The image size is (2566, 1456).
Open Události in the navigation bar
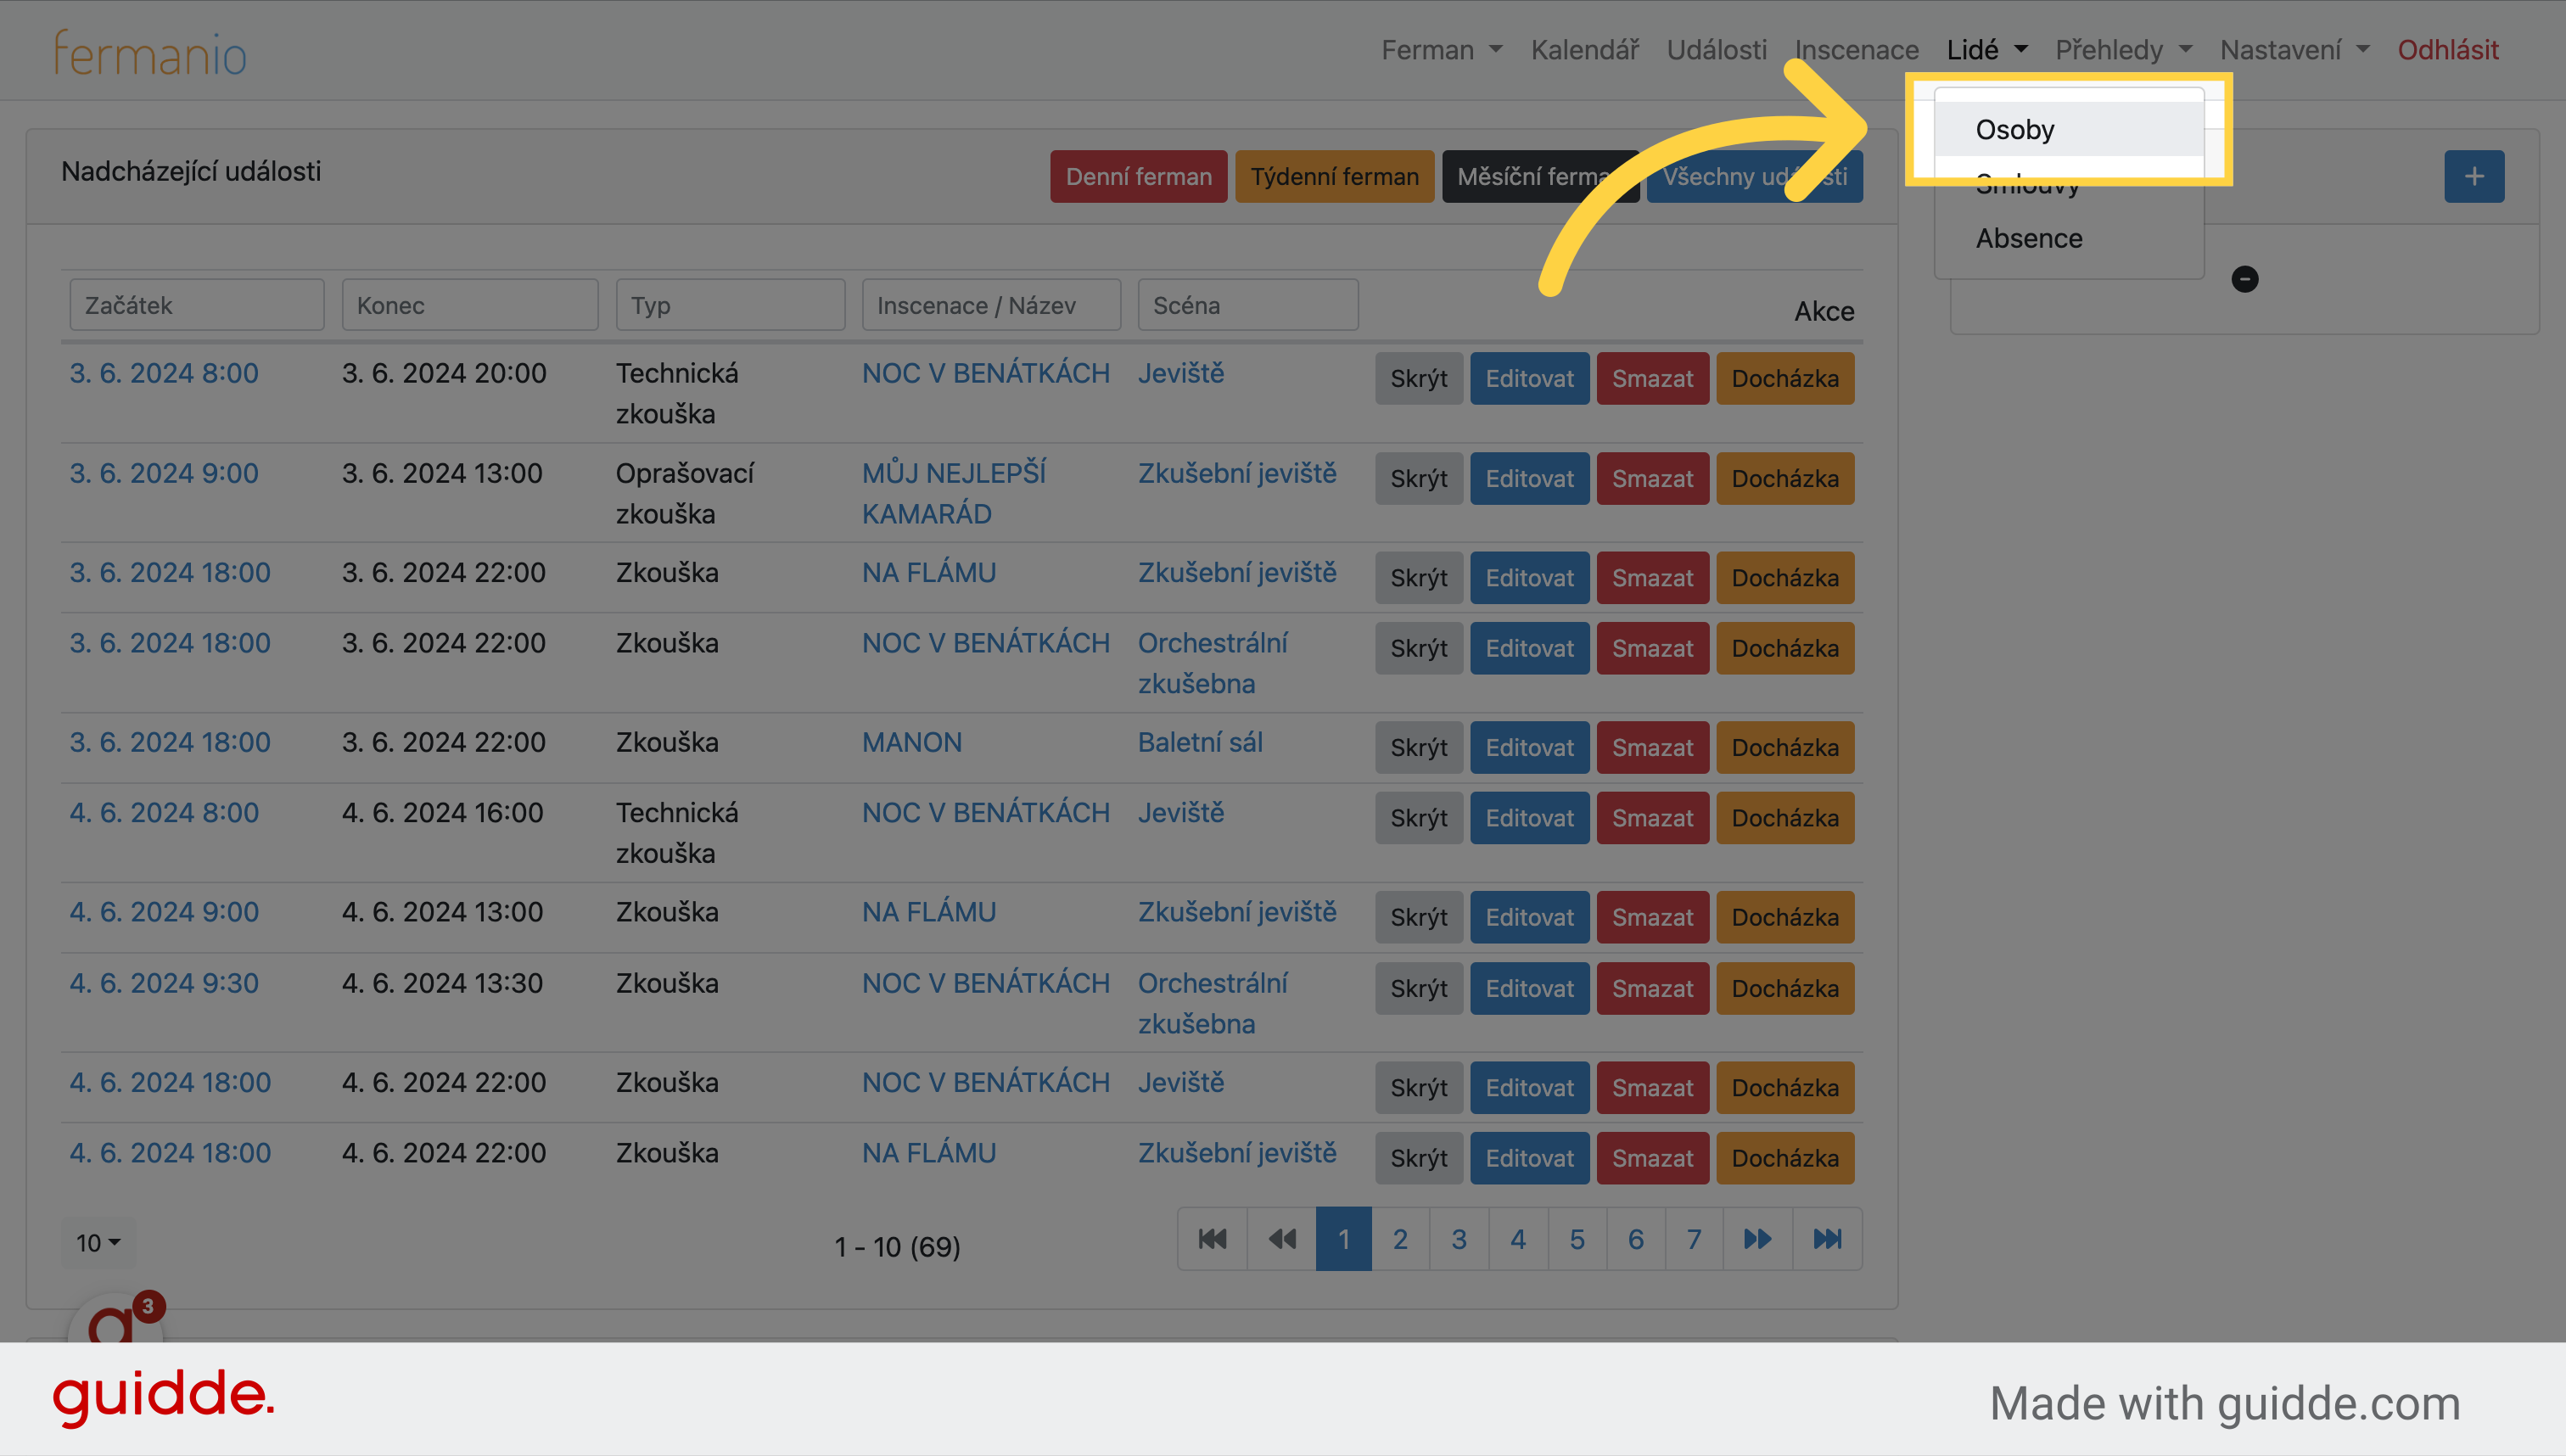pos(1716,50)
